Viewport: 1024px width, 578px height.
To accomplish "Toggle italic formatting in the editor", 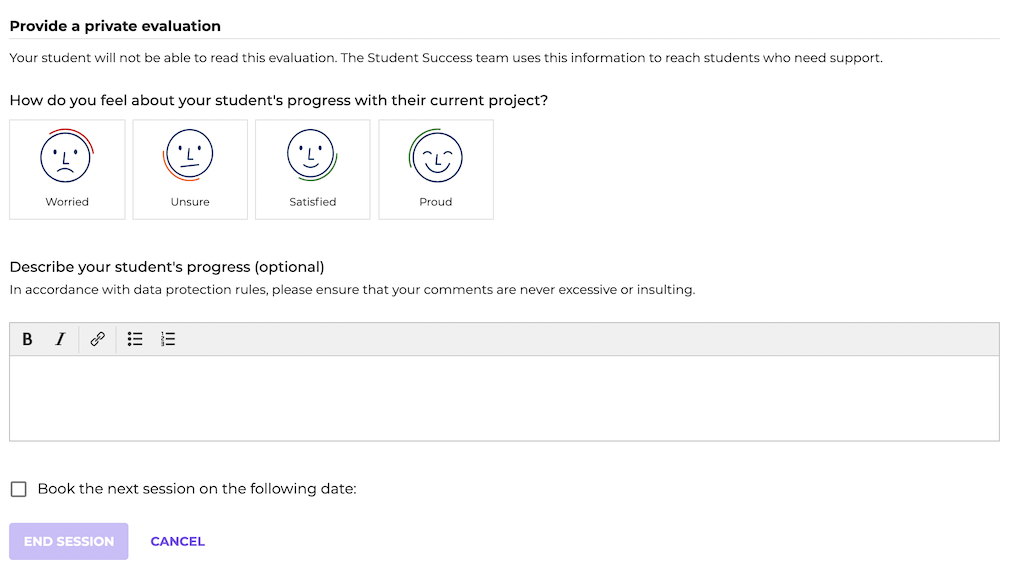I will [x=60, y=339].
